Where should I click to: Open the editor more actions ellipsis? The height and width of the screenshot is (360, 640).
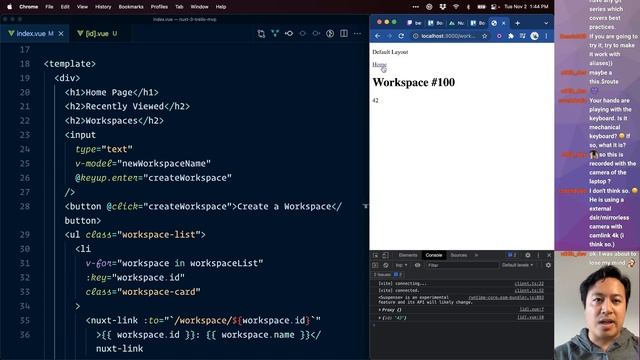[358, 33]
